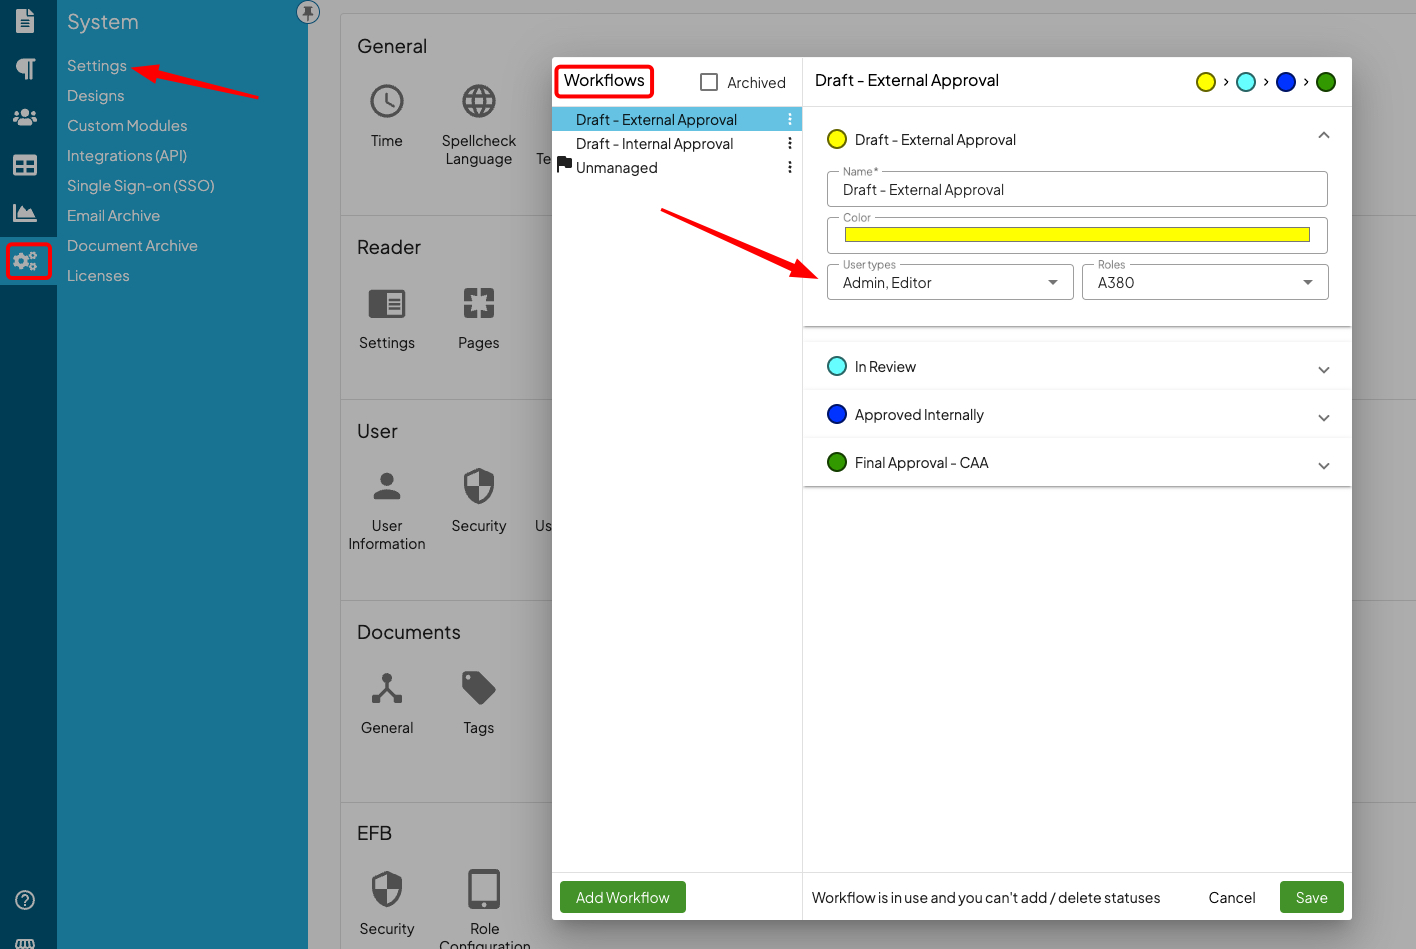1416x949 pixels.
Task: Open the paragraph formatting icon in left rail
Action: coord(25,68)
